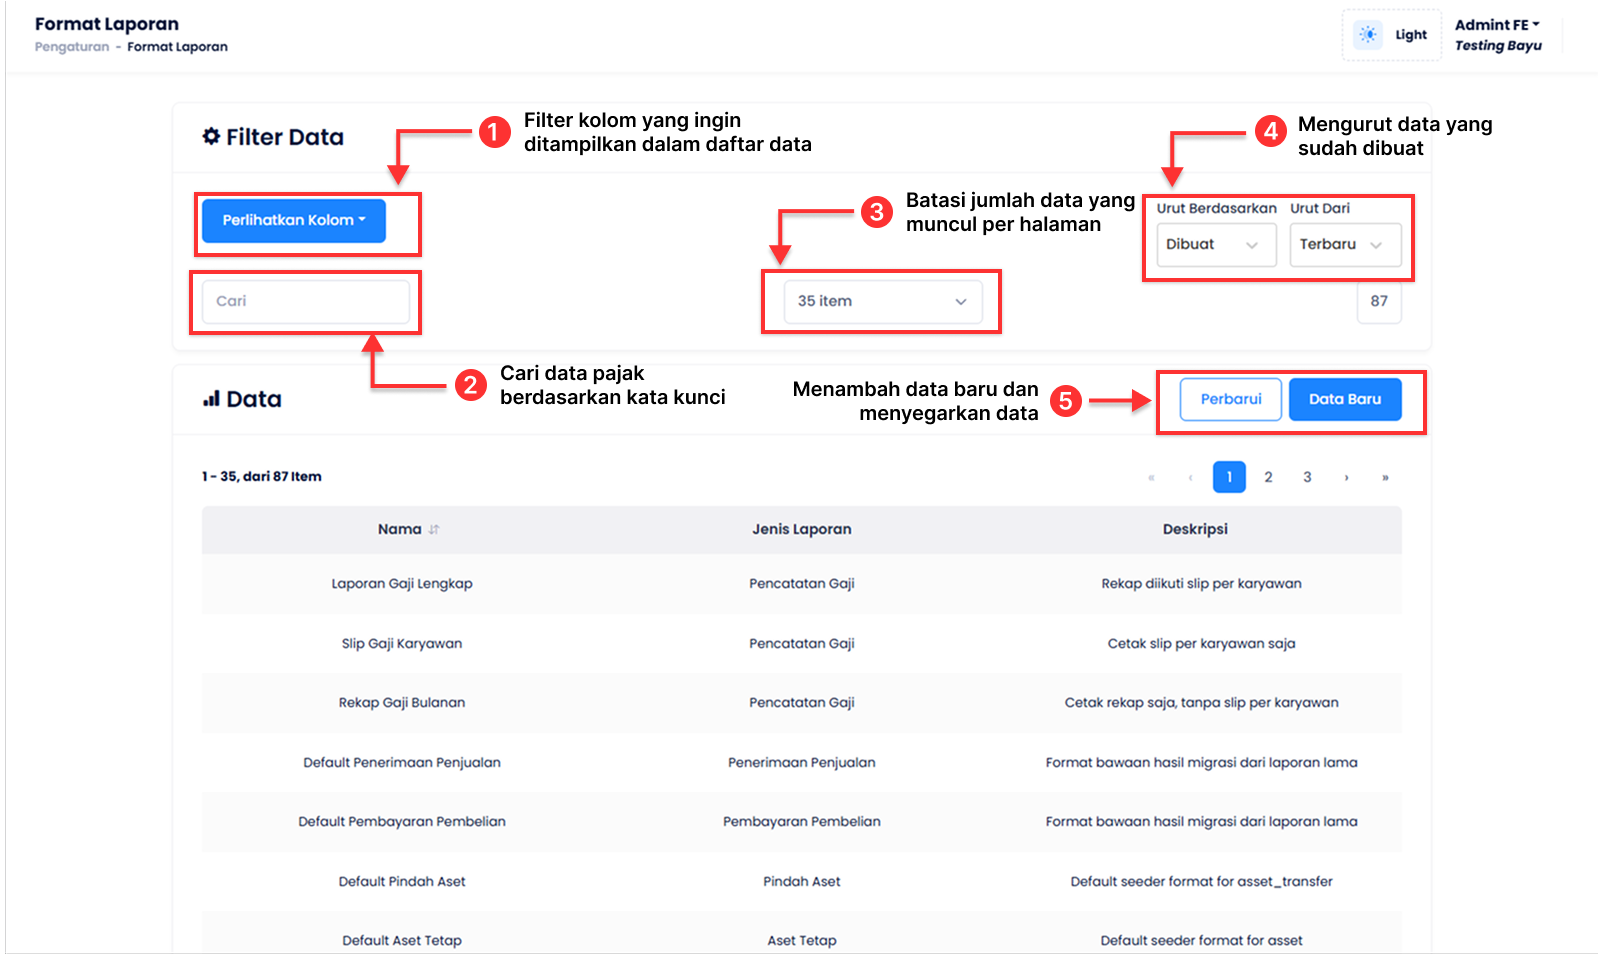This screenshot has height=954, width=1598.
Task: Go to the previous page arrow
Action: pyautogui.click(x=1190, y=477)
